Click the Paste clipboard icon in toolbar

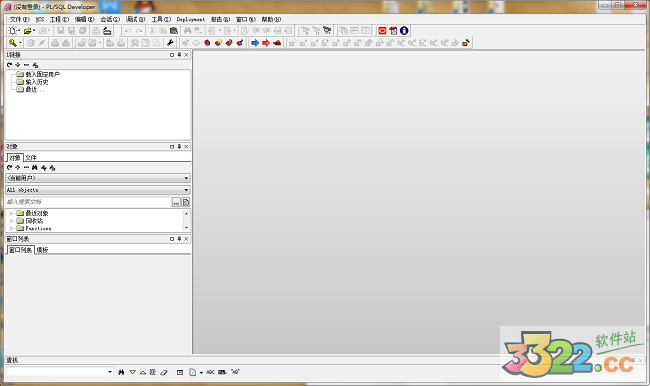point(174,31)
